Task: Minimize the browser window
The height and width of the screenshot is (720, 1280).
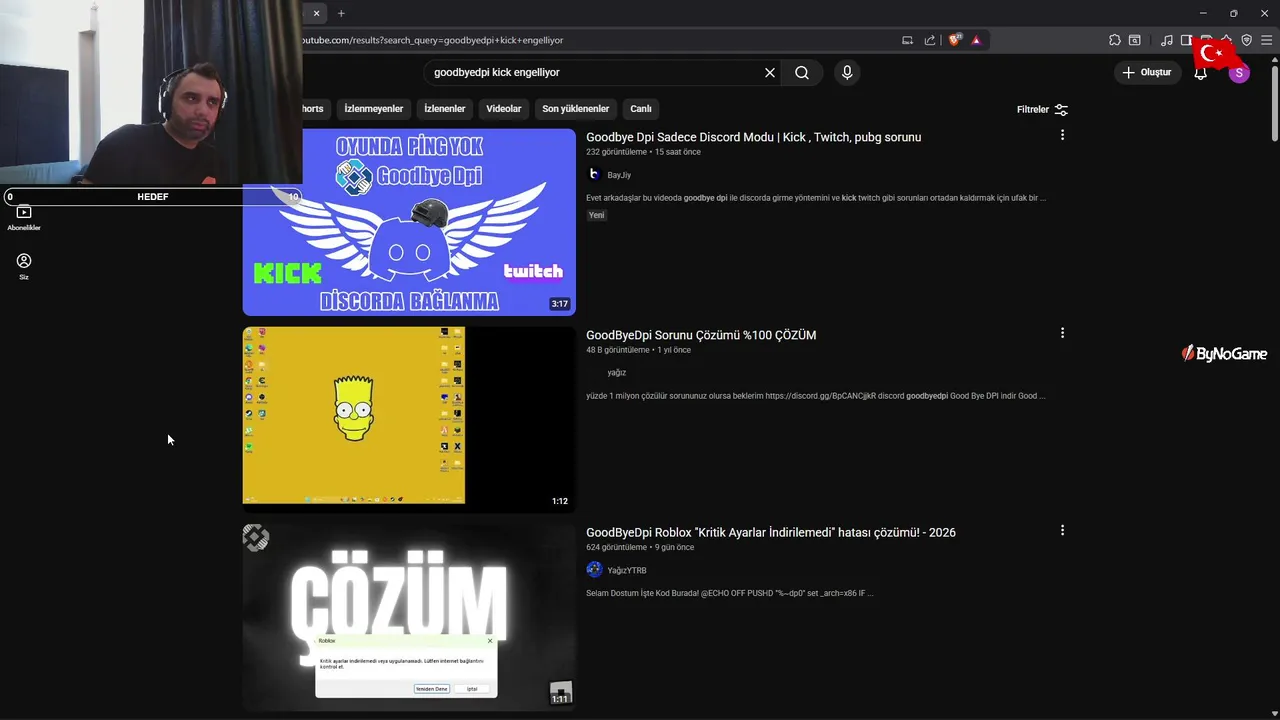Action: 1203,13
